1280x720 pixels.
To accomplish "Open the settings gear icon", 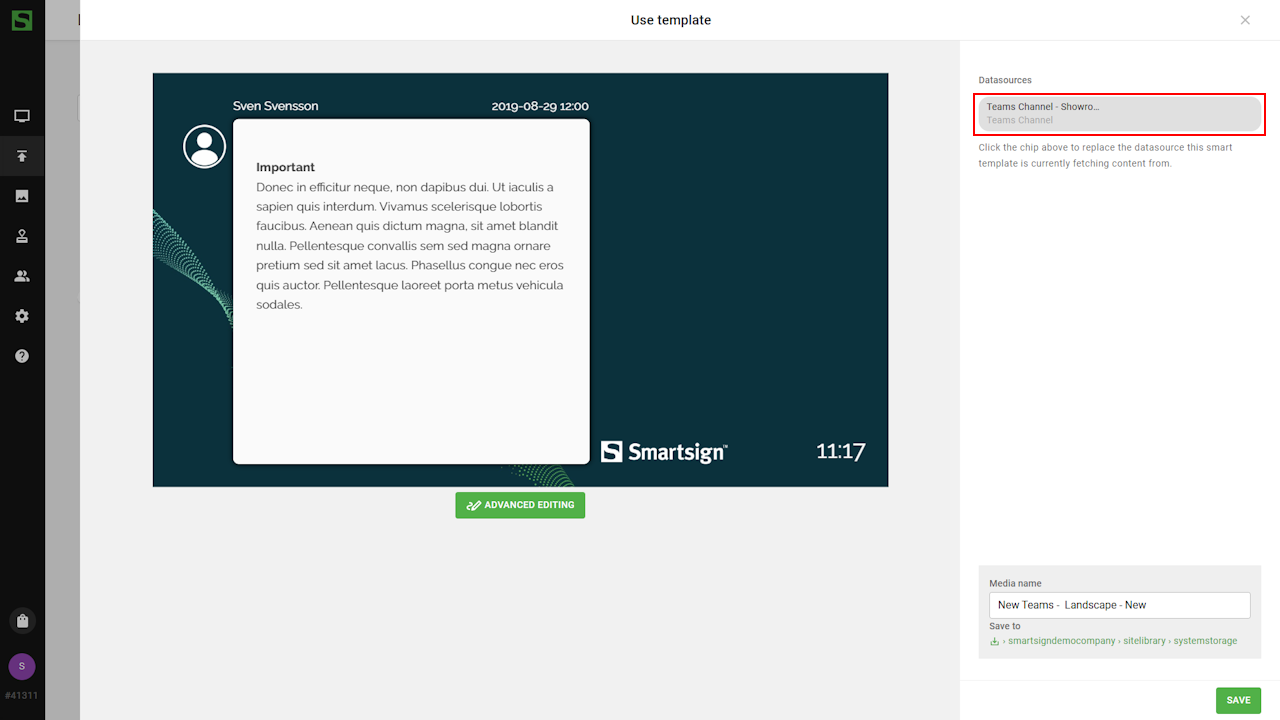I will 22,316.
